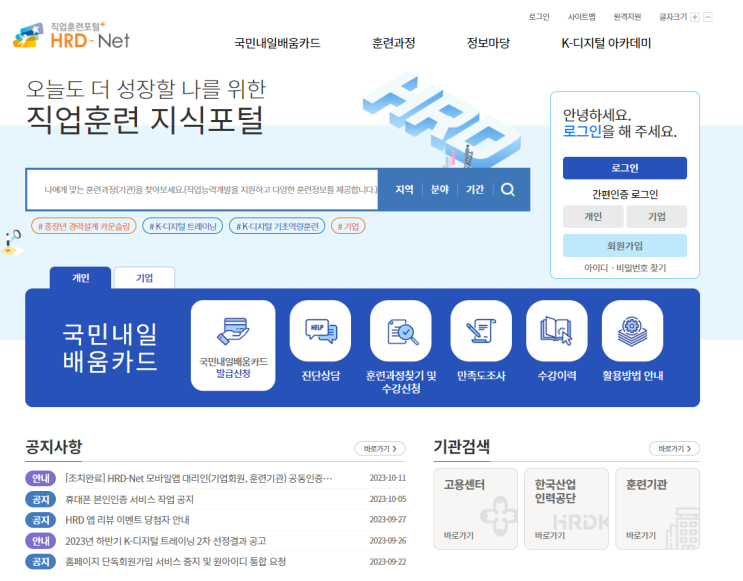This screenshot has width=743, height=581.
Task: Click the blue 로그인 button
Action: point(625,168)
